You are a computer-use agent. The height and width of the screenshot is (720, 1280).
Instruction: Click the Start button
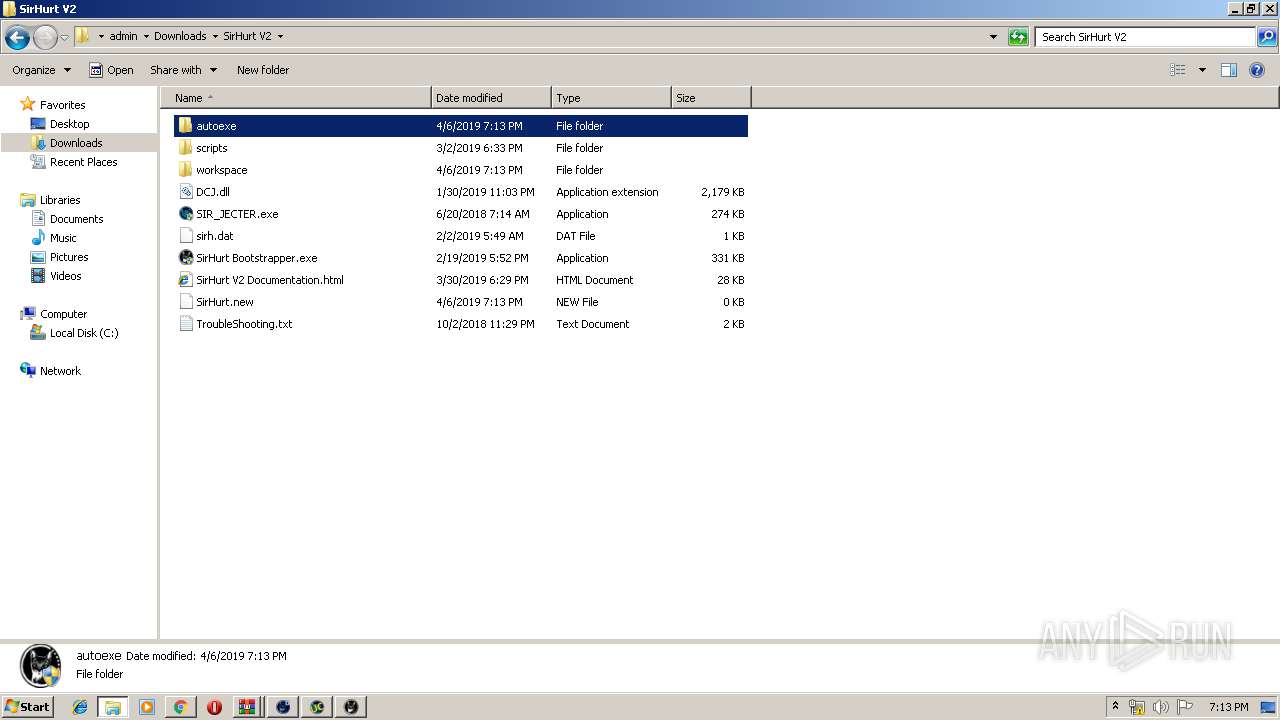tap(27, 707)
